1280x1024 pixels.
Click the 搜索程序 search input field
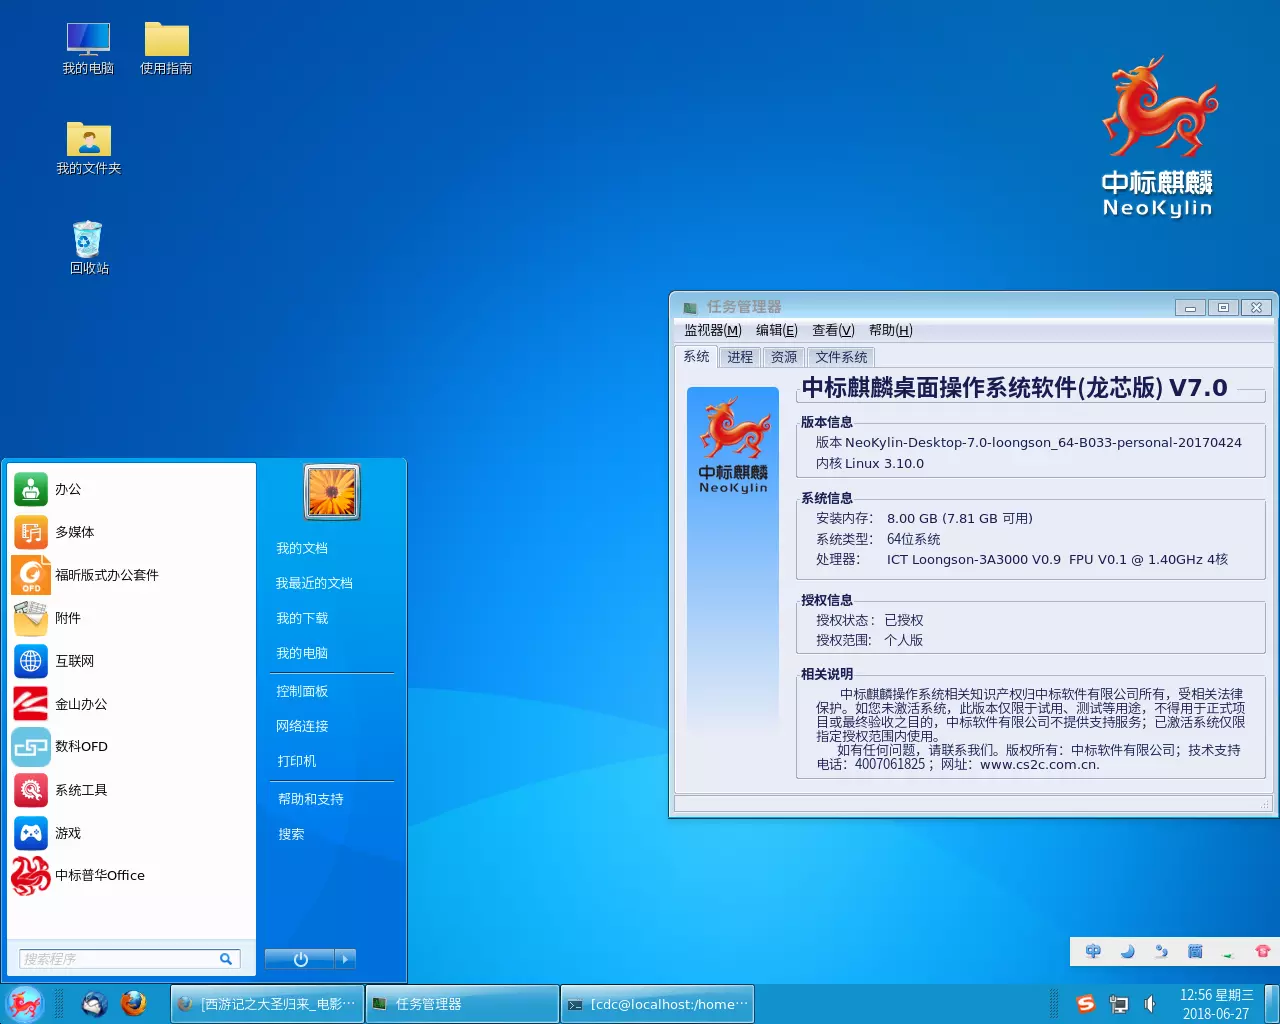tap(129, 959)
